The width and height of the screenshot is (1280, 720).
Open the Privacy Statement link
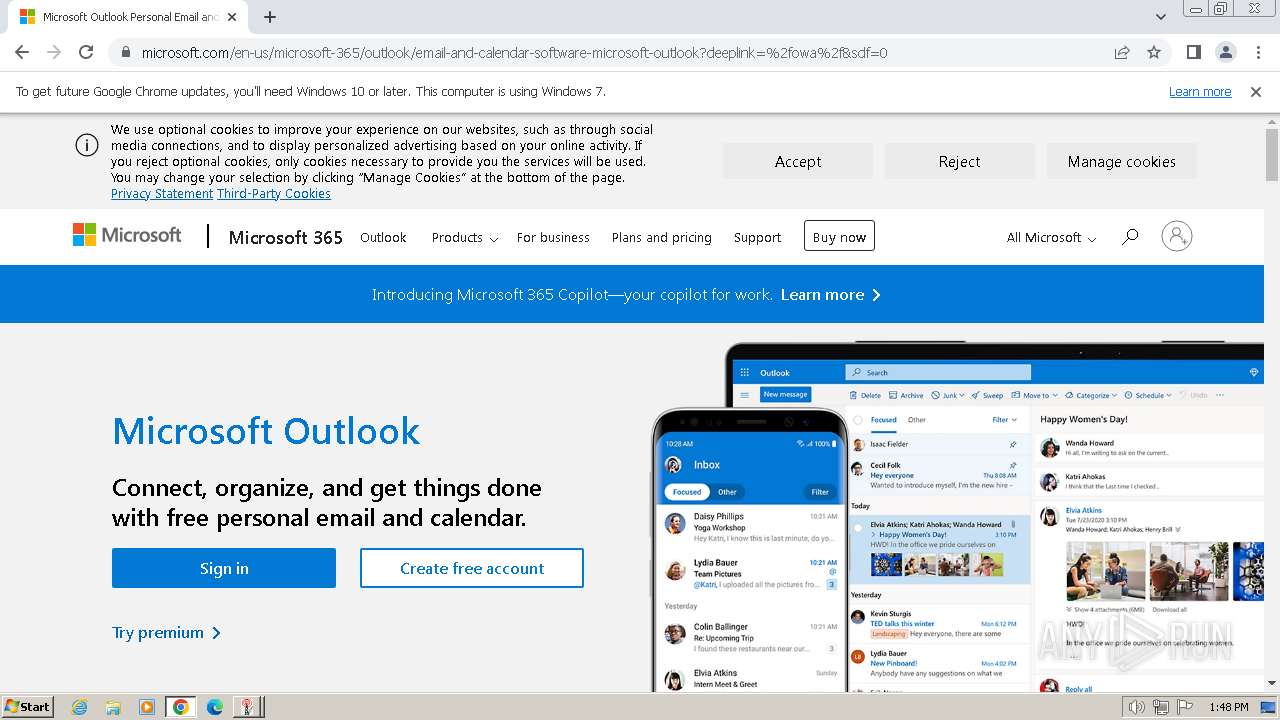pos(162,194)
